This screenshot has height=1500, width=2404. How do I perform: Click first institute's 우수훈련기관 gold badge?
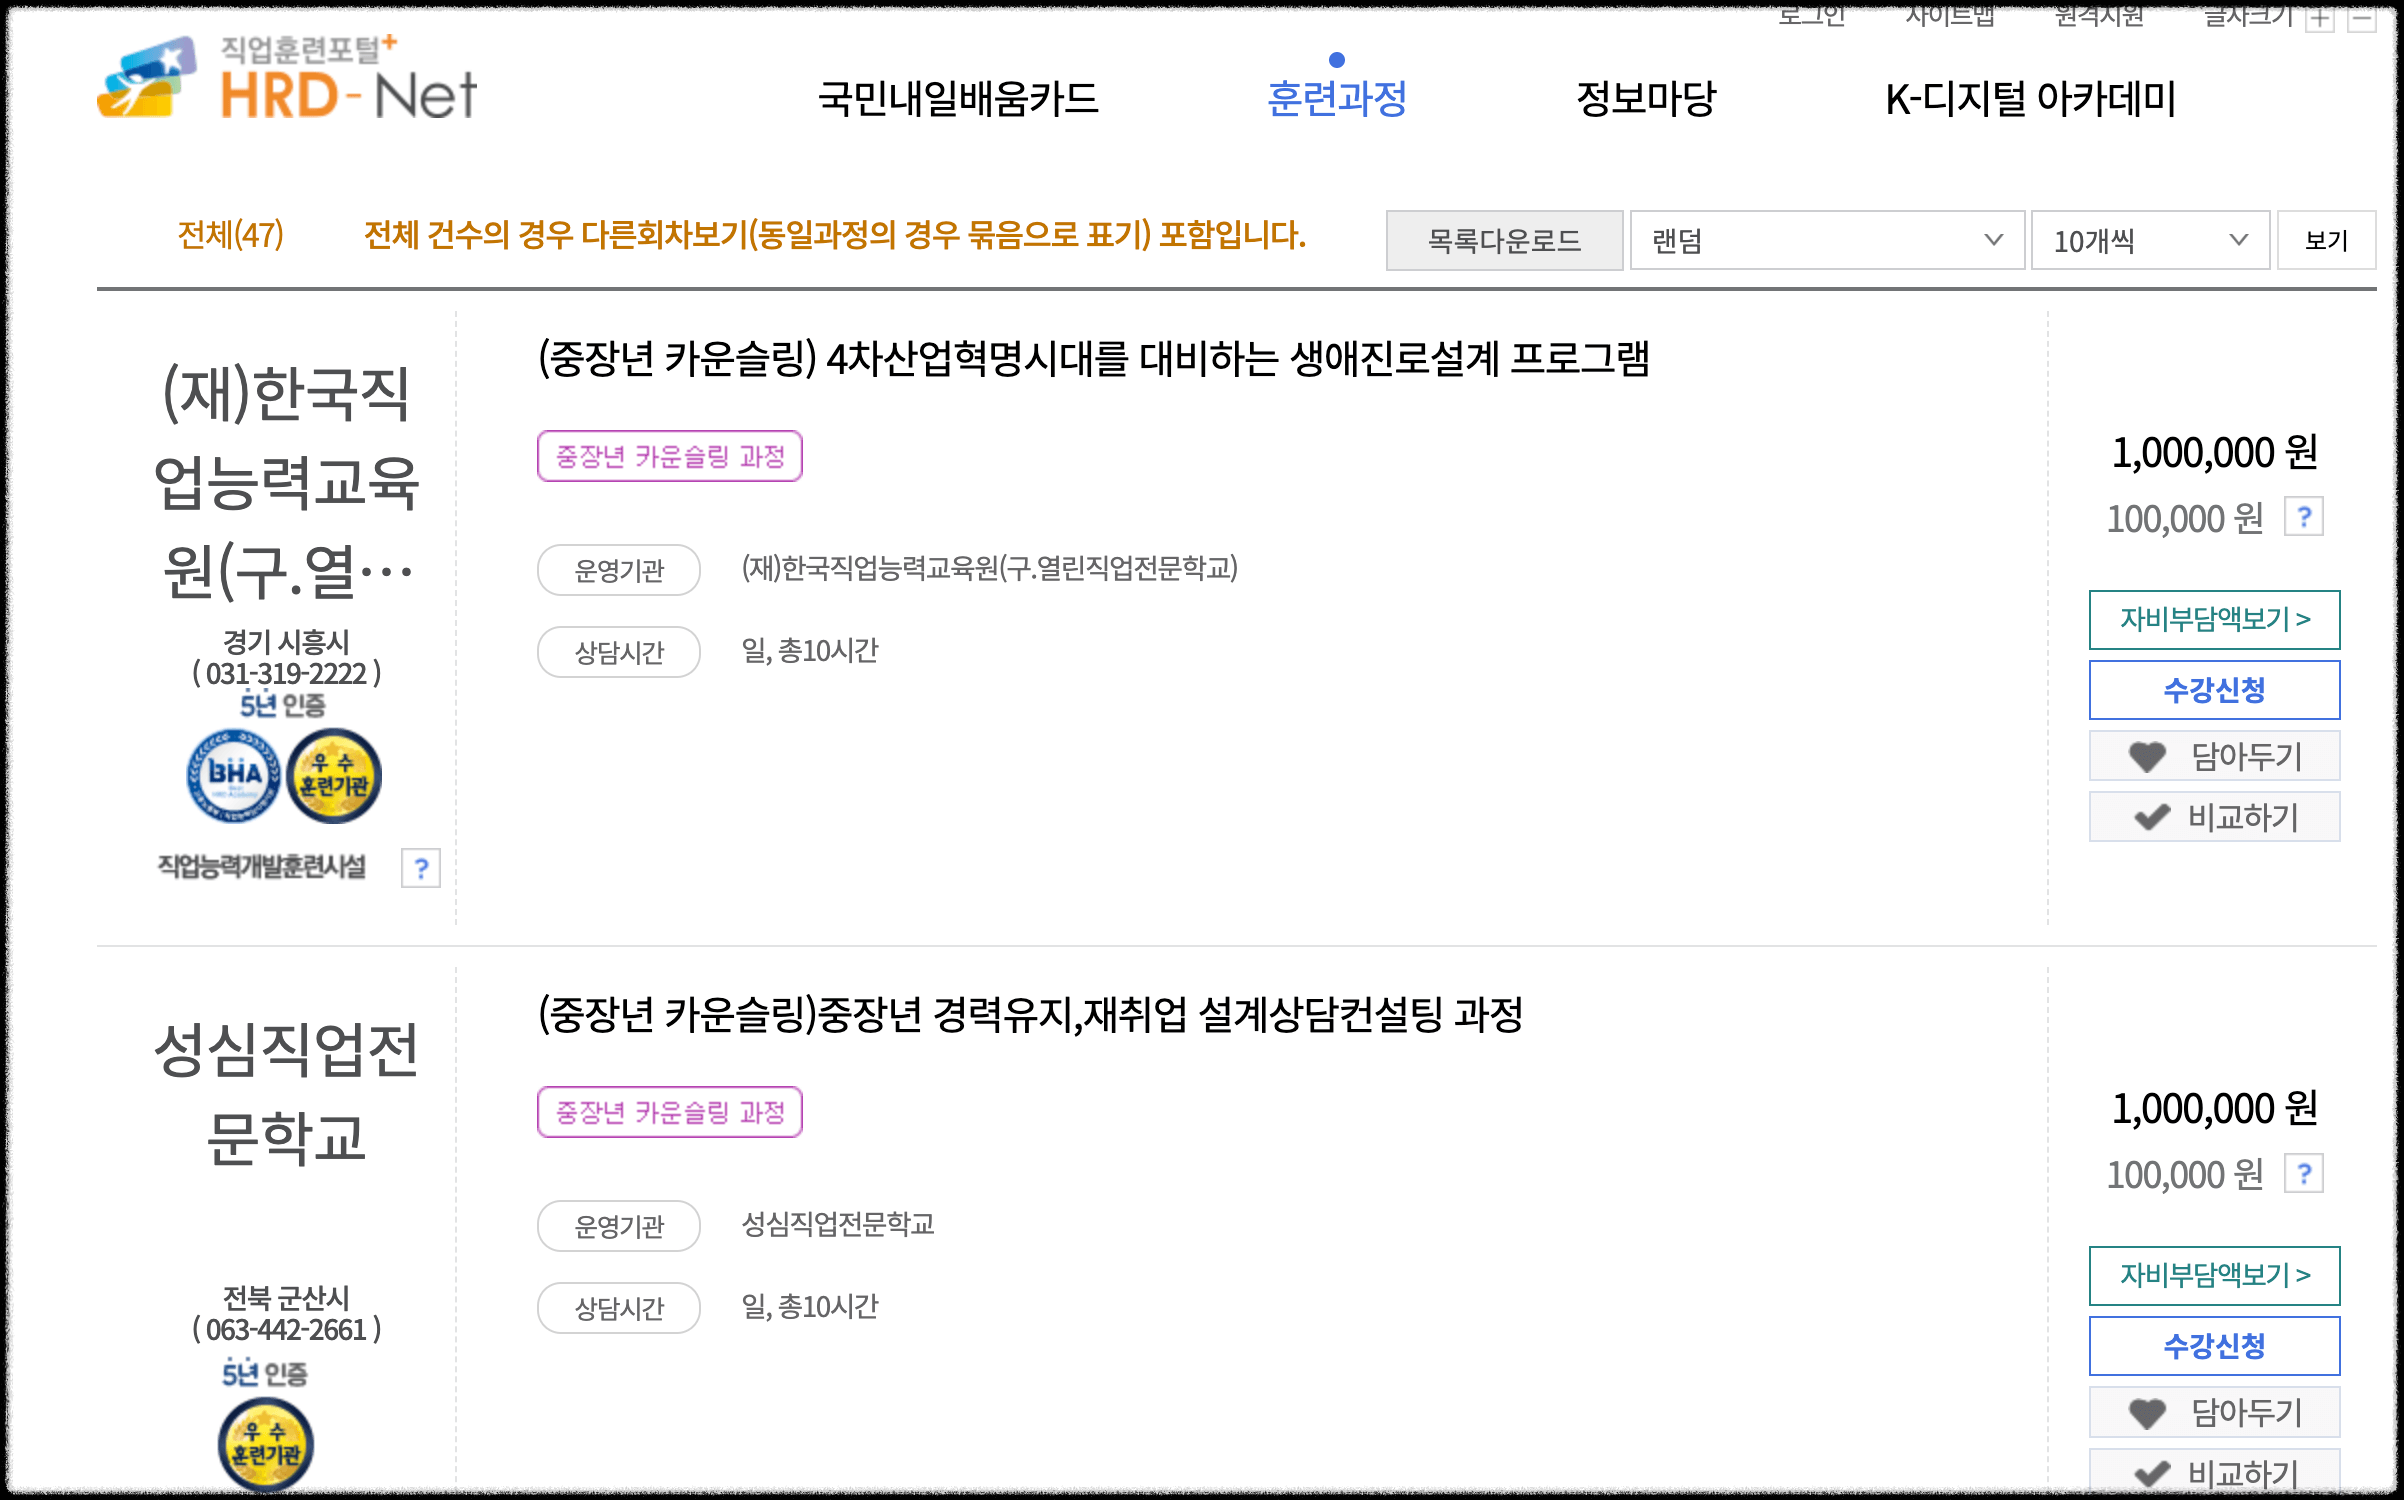[334, 775]
